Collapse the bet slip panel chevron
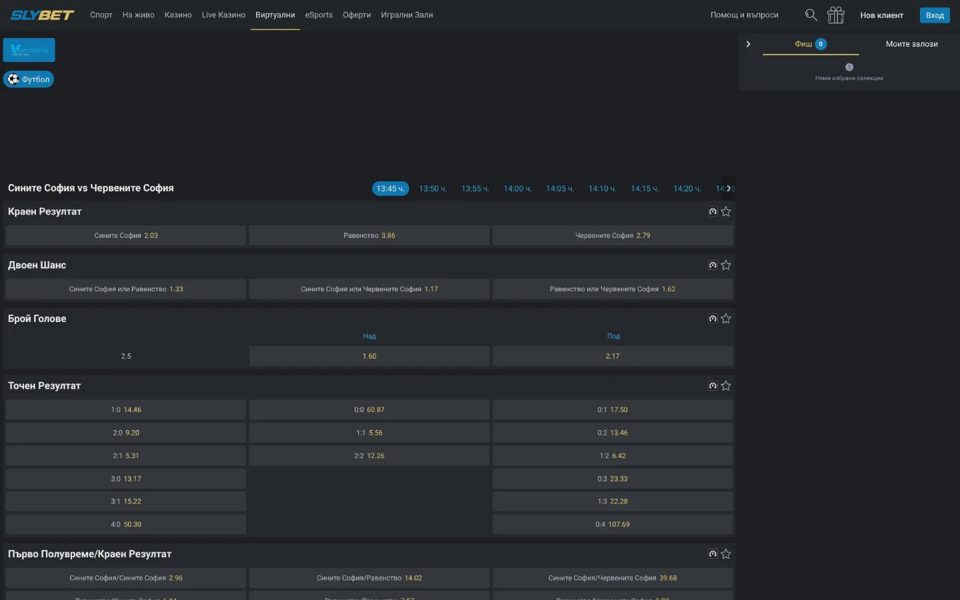Screen dimensions: 960x600 coord(748,44)
